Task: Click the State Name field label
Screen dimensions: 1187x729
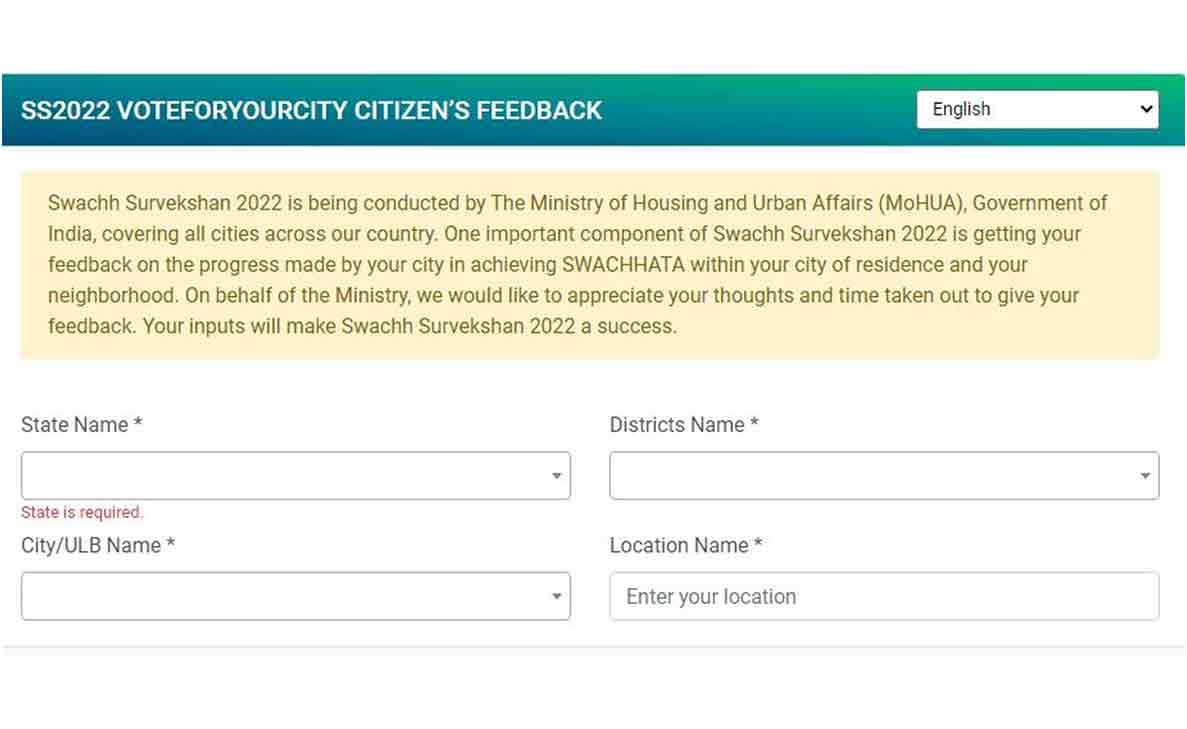Action: click(75, 425)
